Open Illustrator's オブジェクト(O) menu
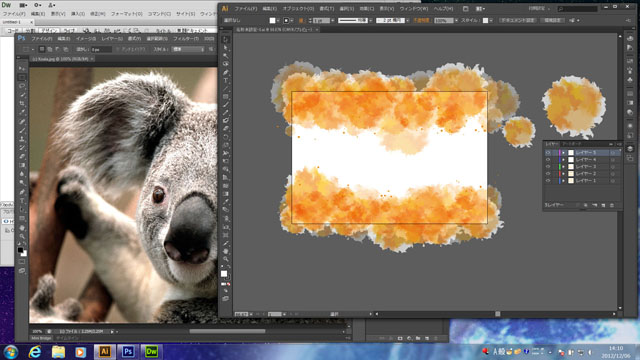This screenshot has width=640, height=360. pos(298,9)
